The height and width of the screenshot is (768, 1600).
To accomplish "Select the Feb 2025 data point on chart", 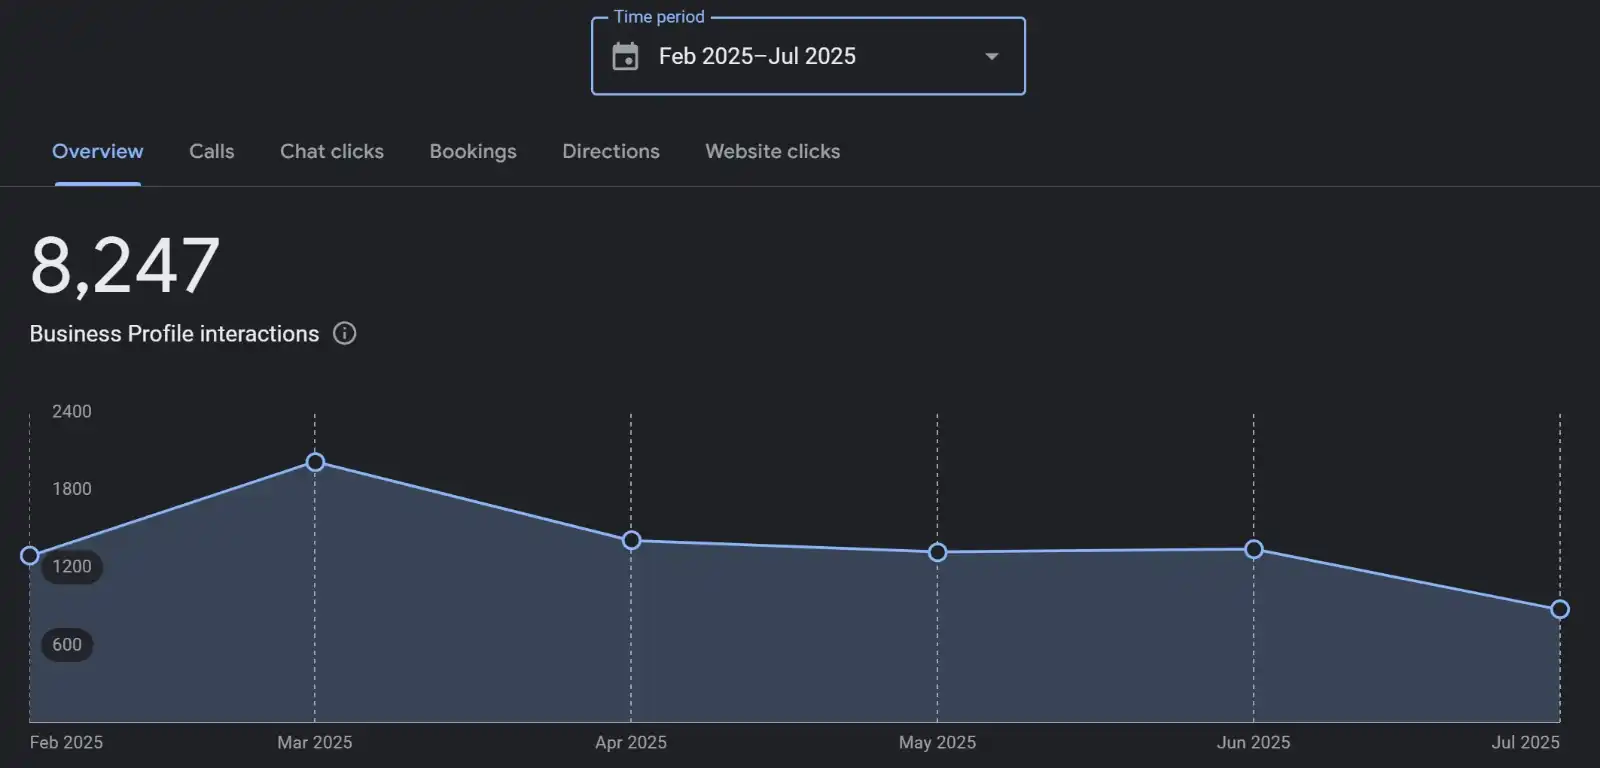I will tap(30, 556).
